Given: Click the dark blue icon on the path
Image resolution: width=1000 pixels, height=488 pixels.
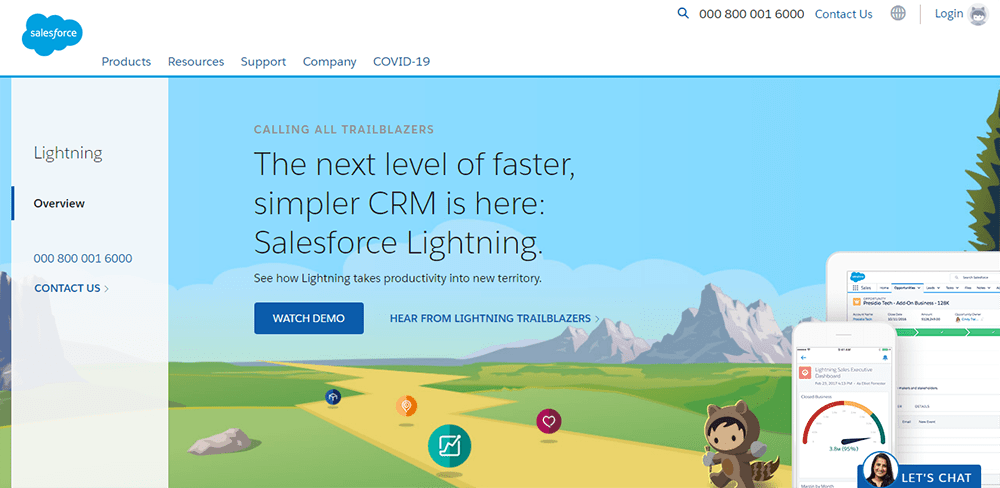Looking at the screenshot, I should pyautogui.click(x=333, y=397).
